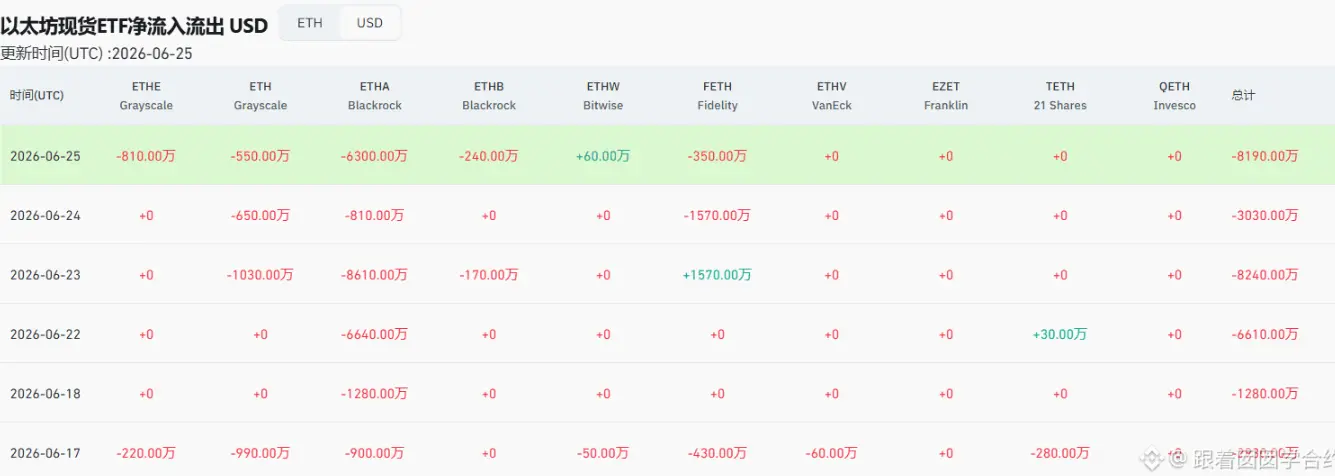Click the 时间(UTC) column header

click(x=37, y=96)
